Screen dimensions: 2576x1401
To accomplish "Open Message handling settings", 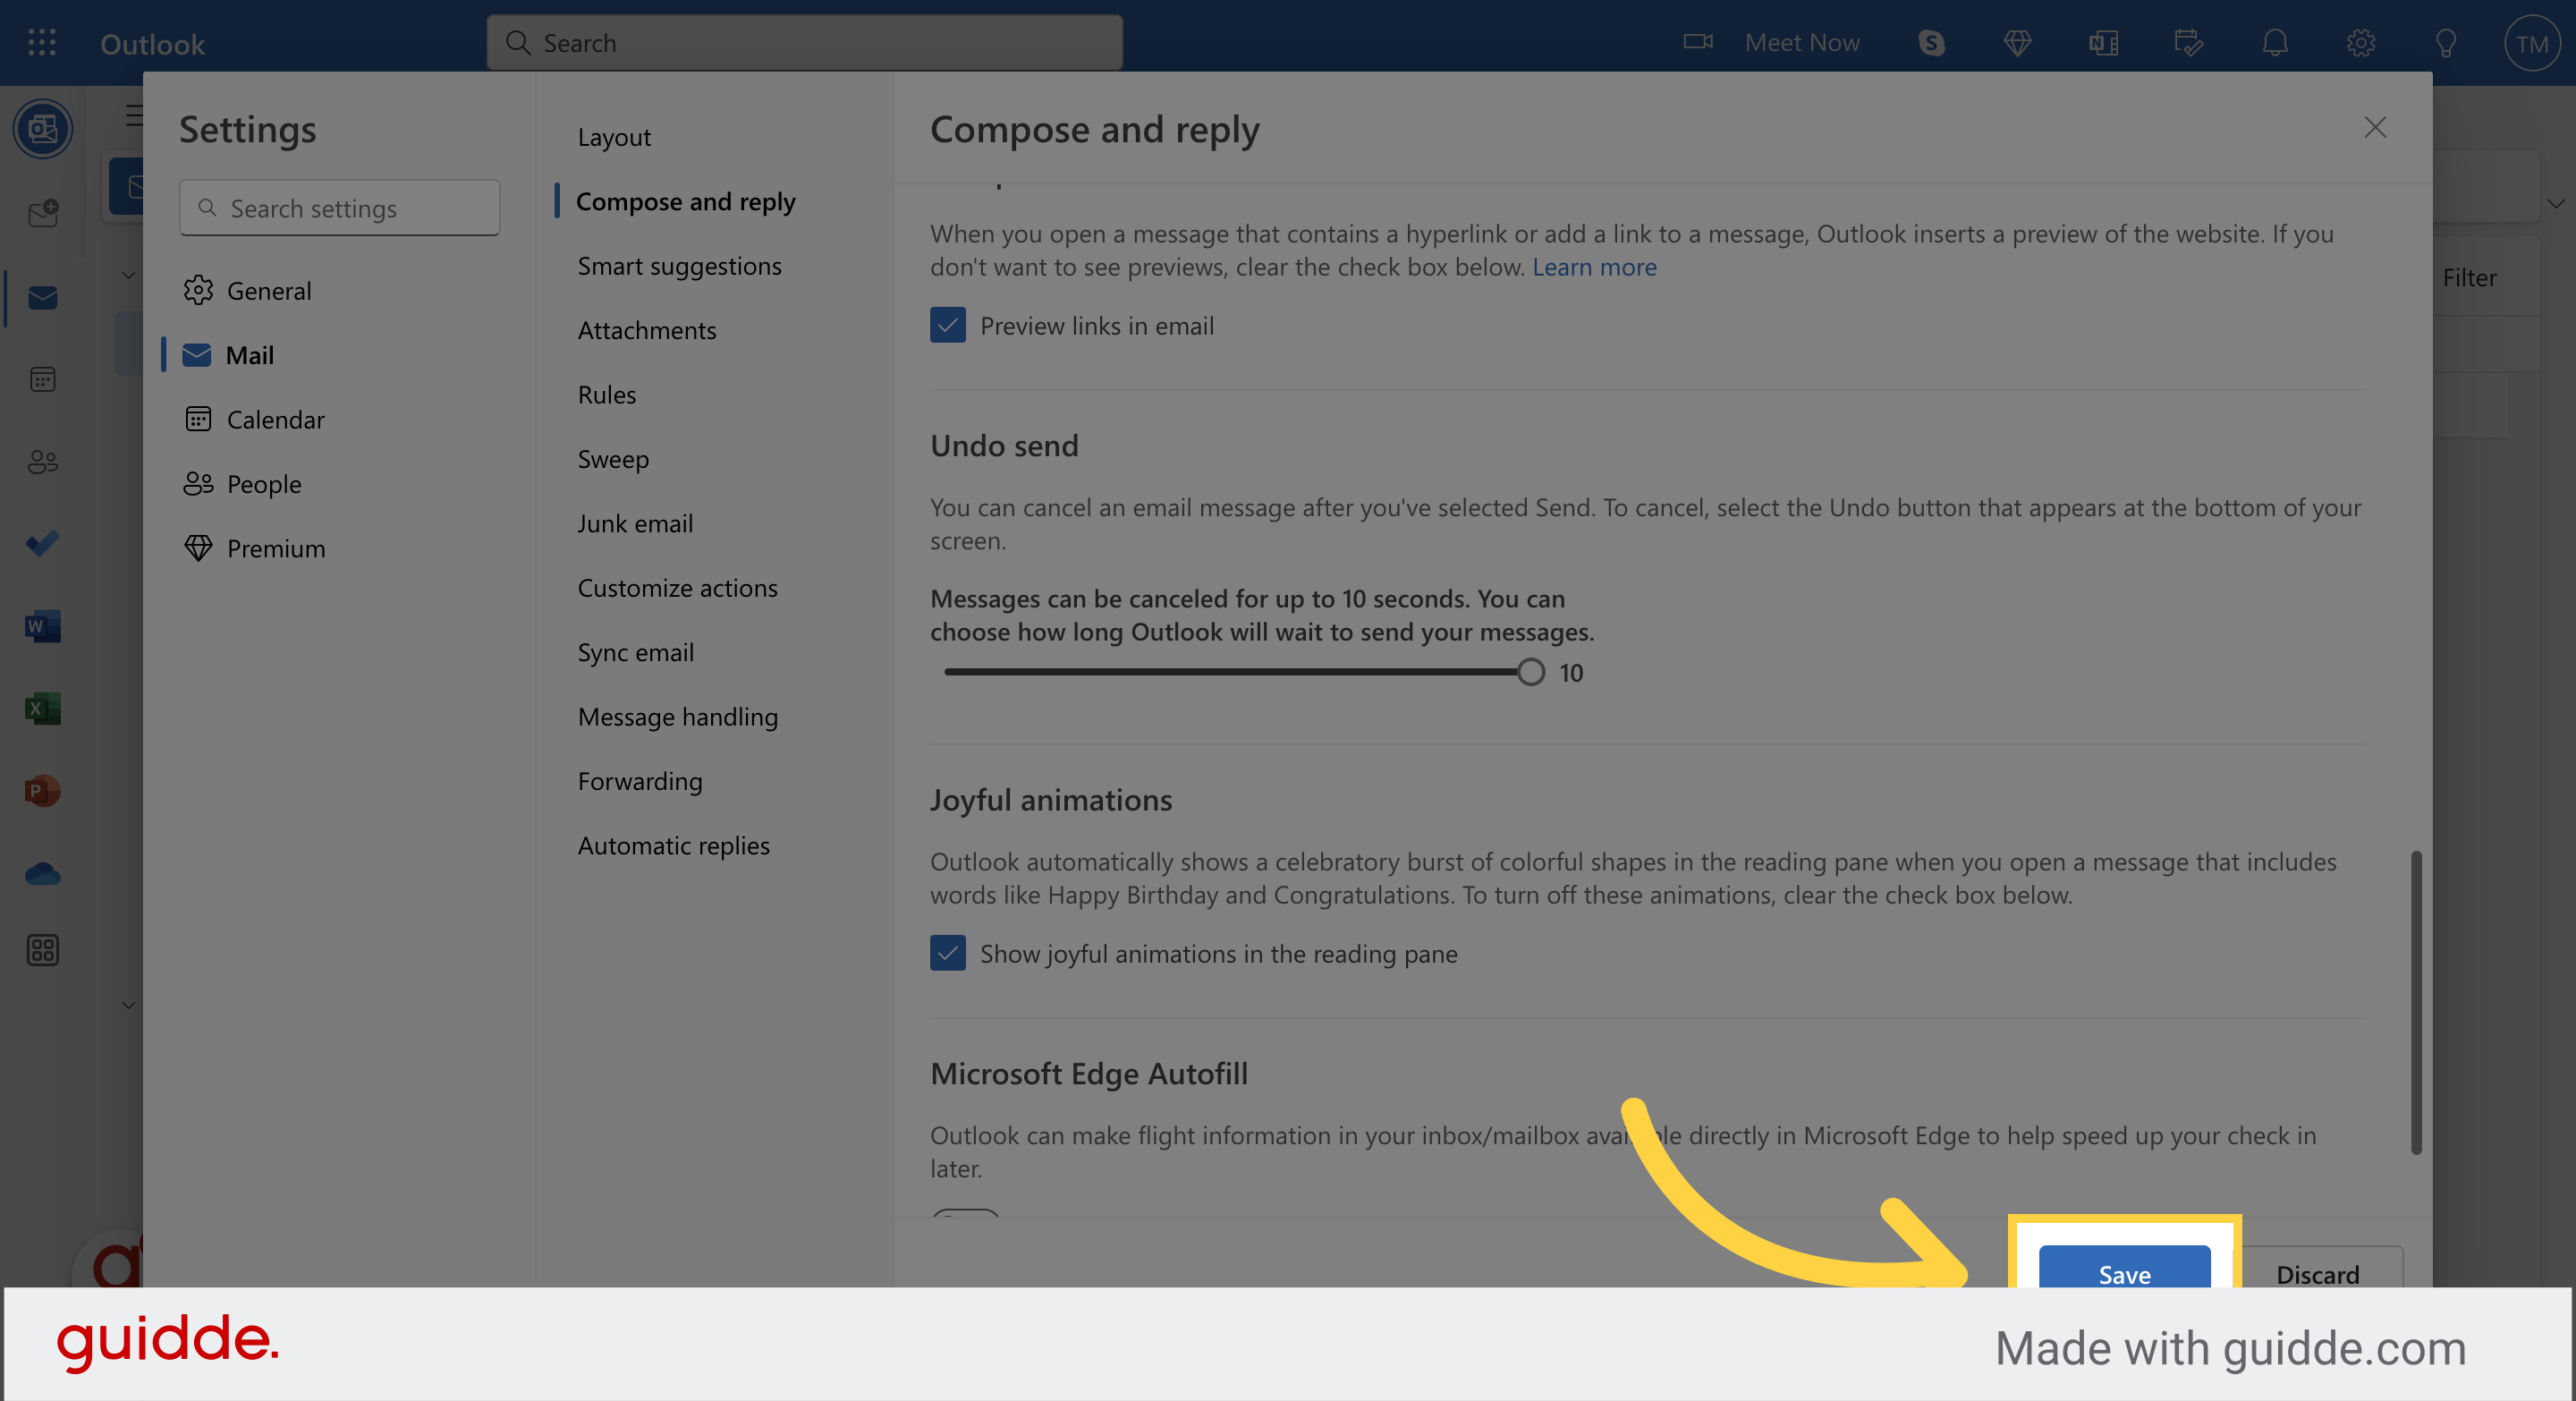I will point(678,717).
